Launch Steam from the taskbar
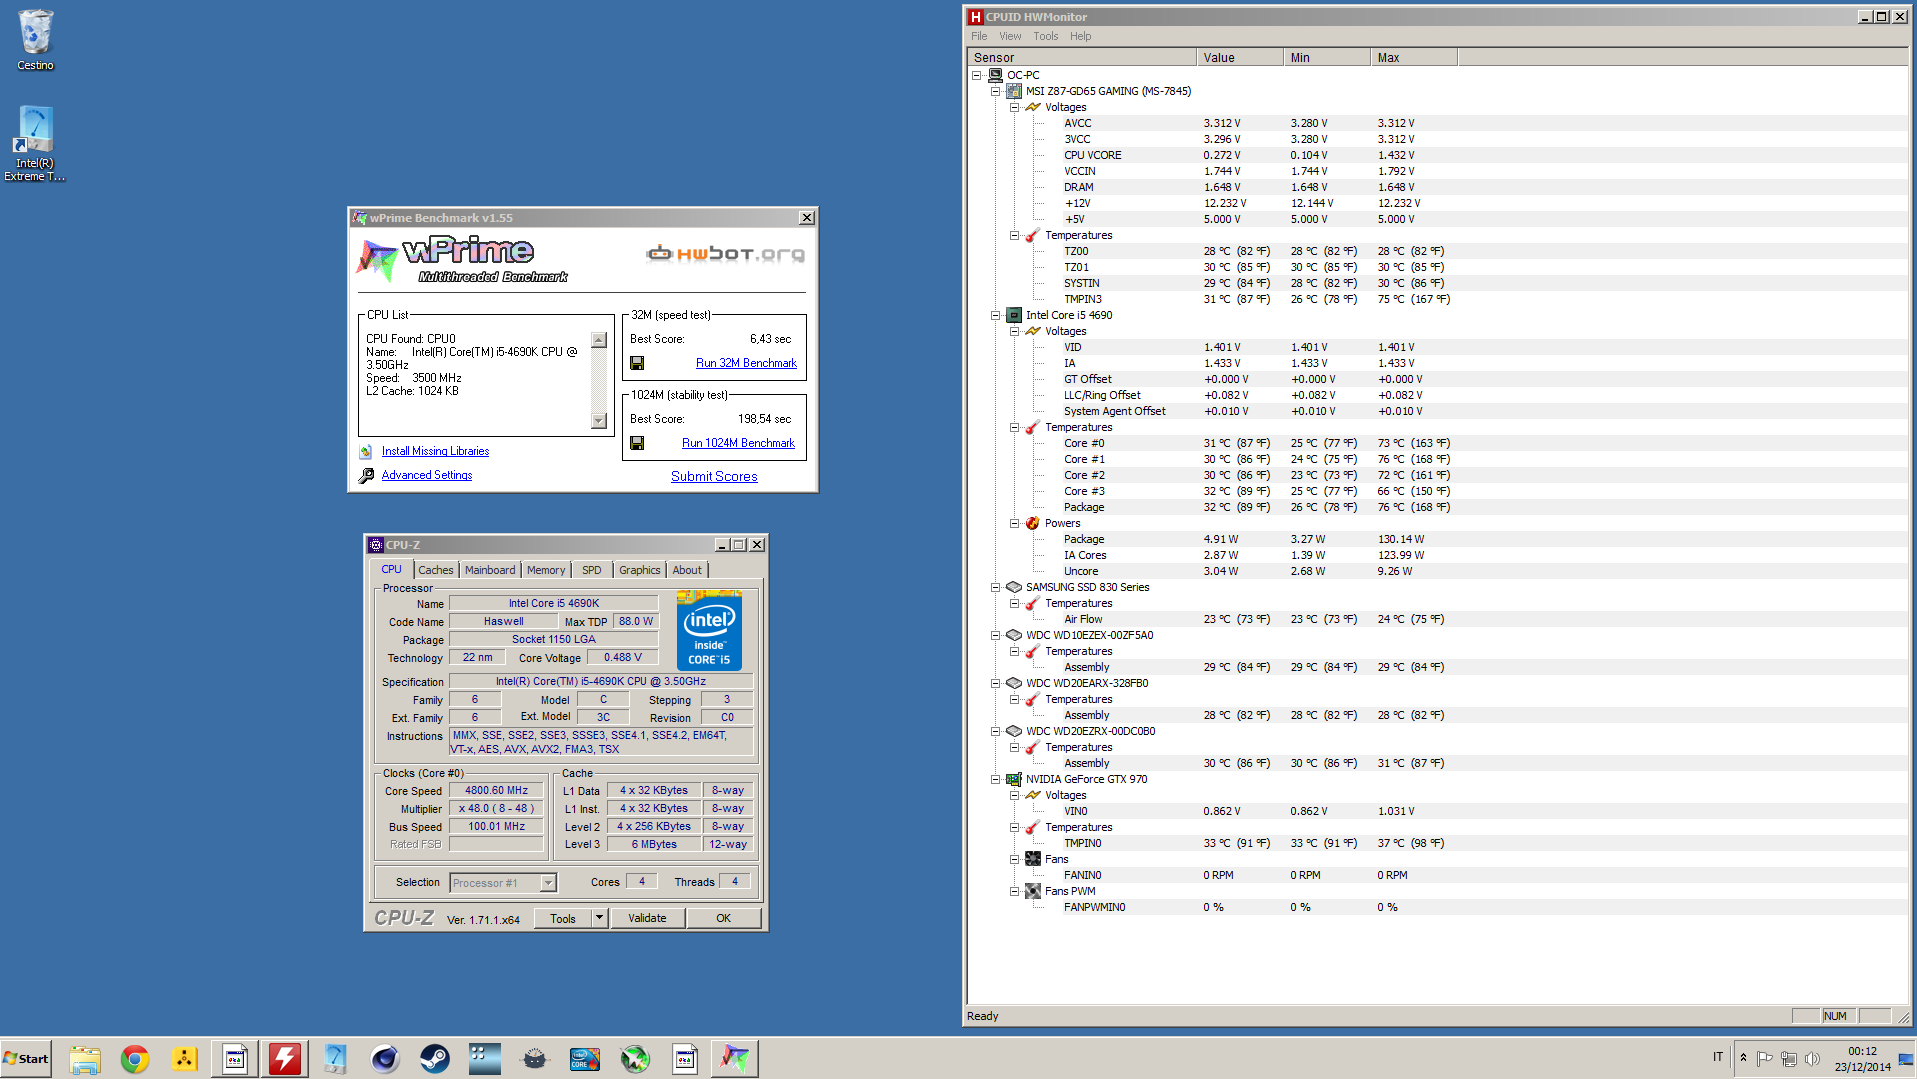Image resolution: width=1917 pixels, height=1079 pixels. [435, 1059]
